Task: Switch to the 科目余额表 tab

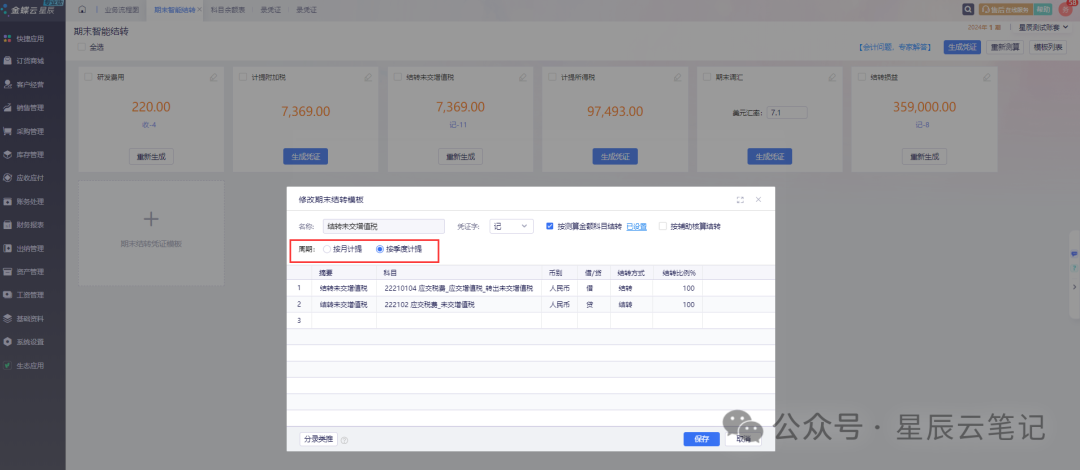Action: (x=227, y=10)
